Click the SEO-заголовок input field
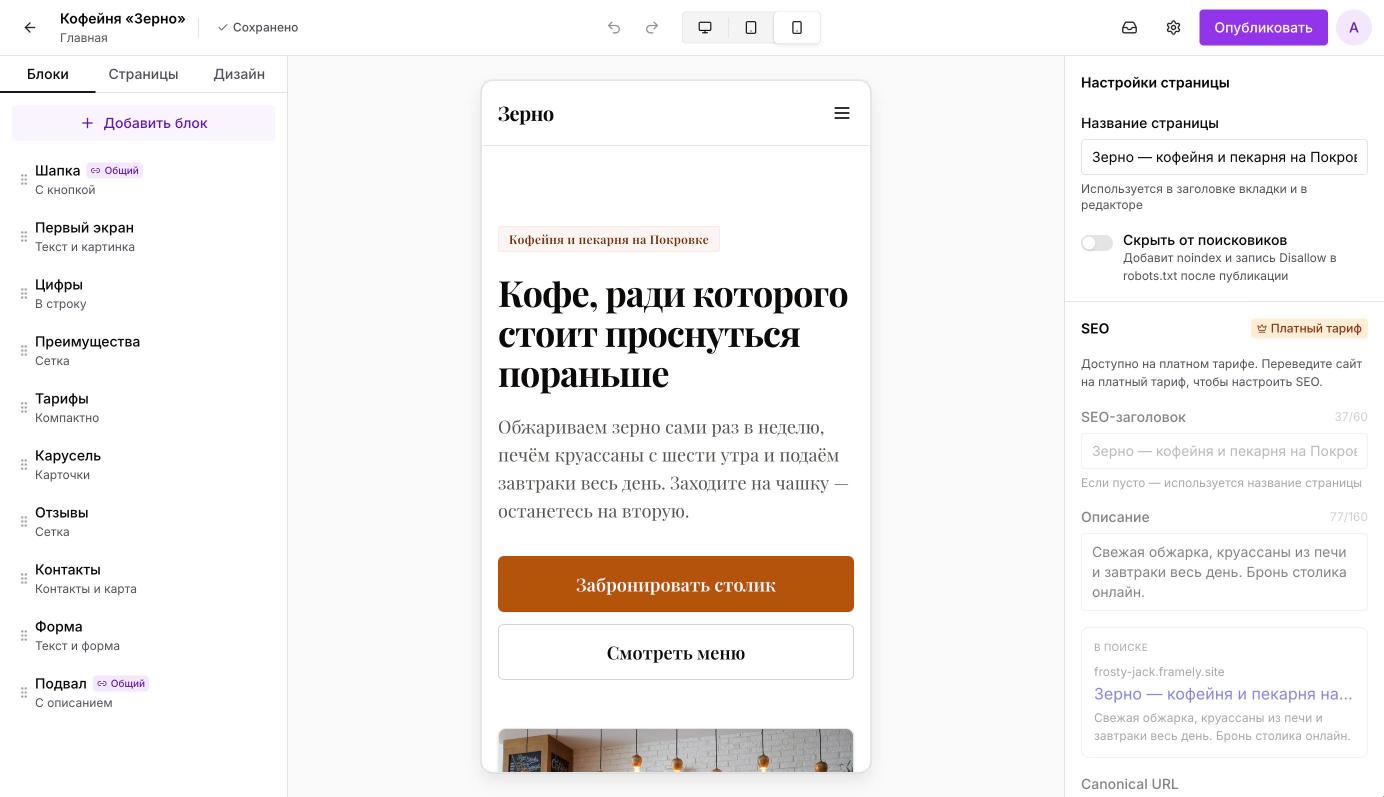1384x797 pixels. 1224,451
